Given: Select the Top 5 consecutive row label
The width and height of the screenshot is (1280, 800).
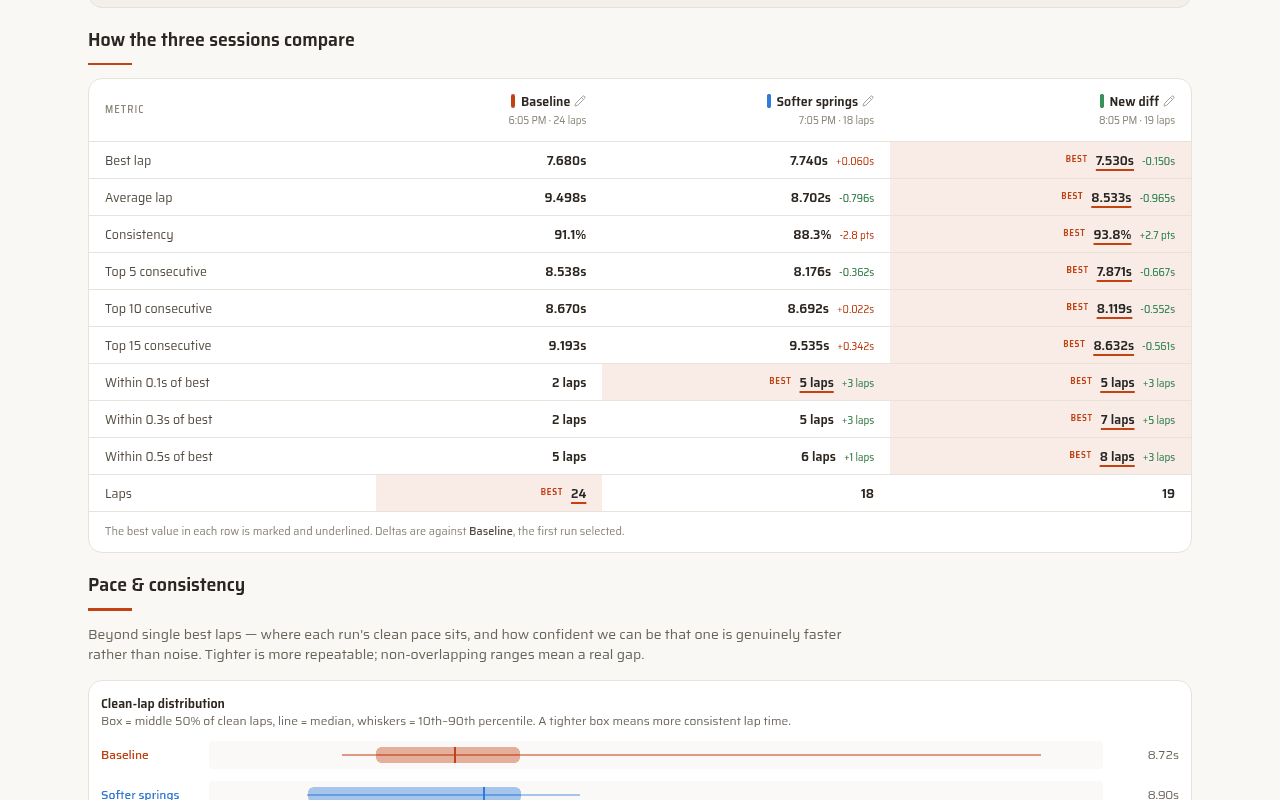Looking at the screenshot, I should click(156, 271).
